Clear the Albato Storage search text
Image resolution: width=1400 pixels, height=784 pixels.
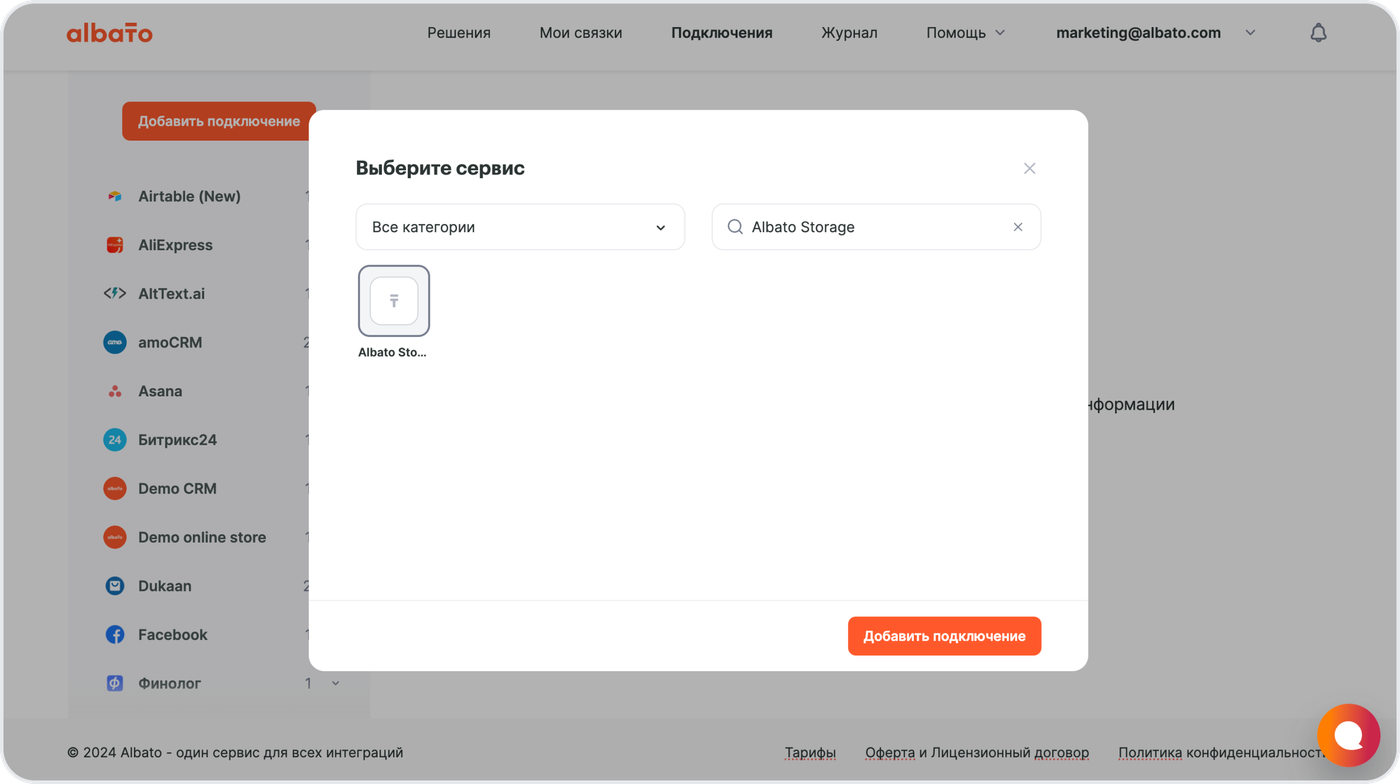[1018, 227]
